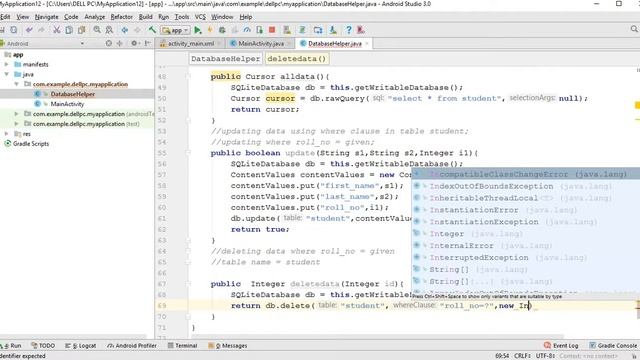
Task: Click the Make Project hammer icon
Action: coord(152,30)
